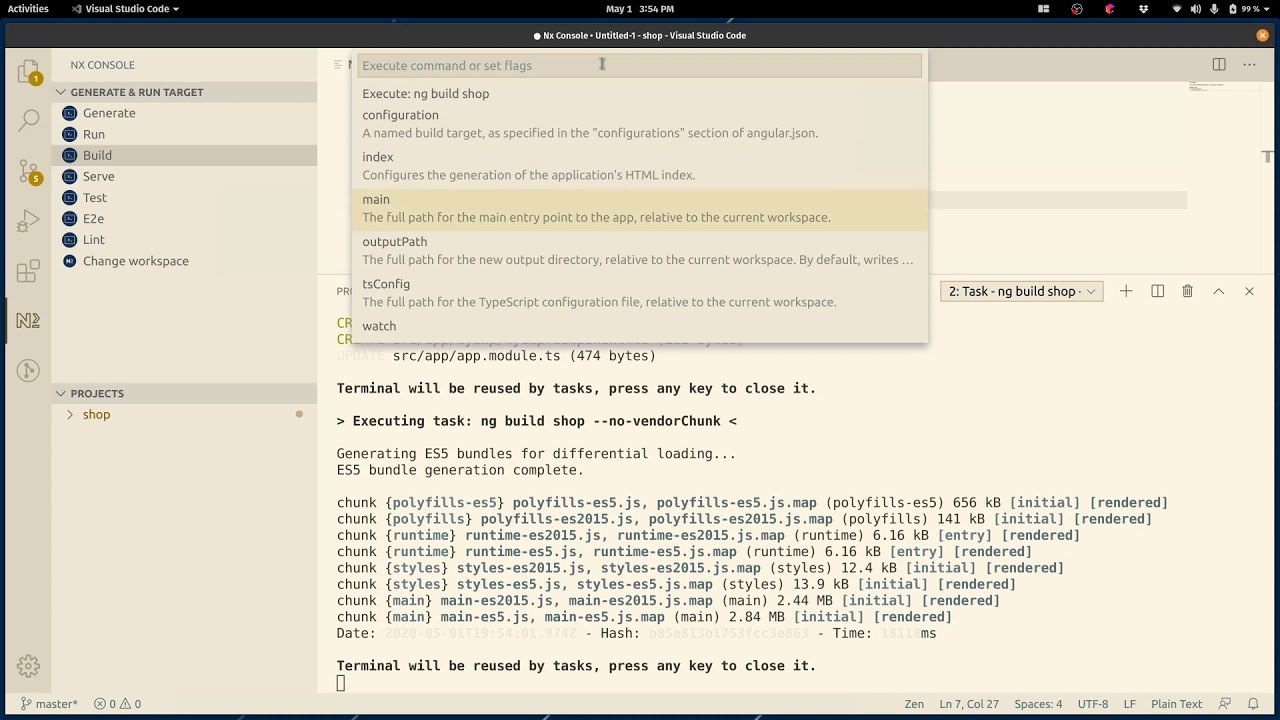Choose the watch flag option

(640, 327)
